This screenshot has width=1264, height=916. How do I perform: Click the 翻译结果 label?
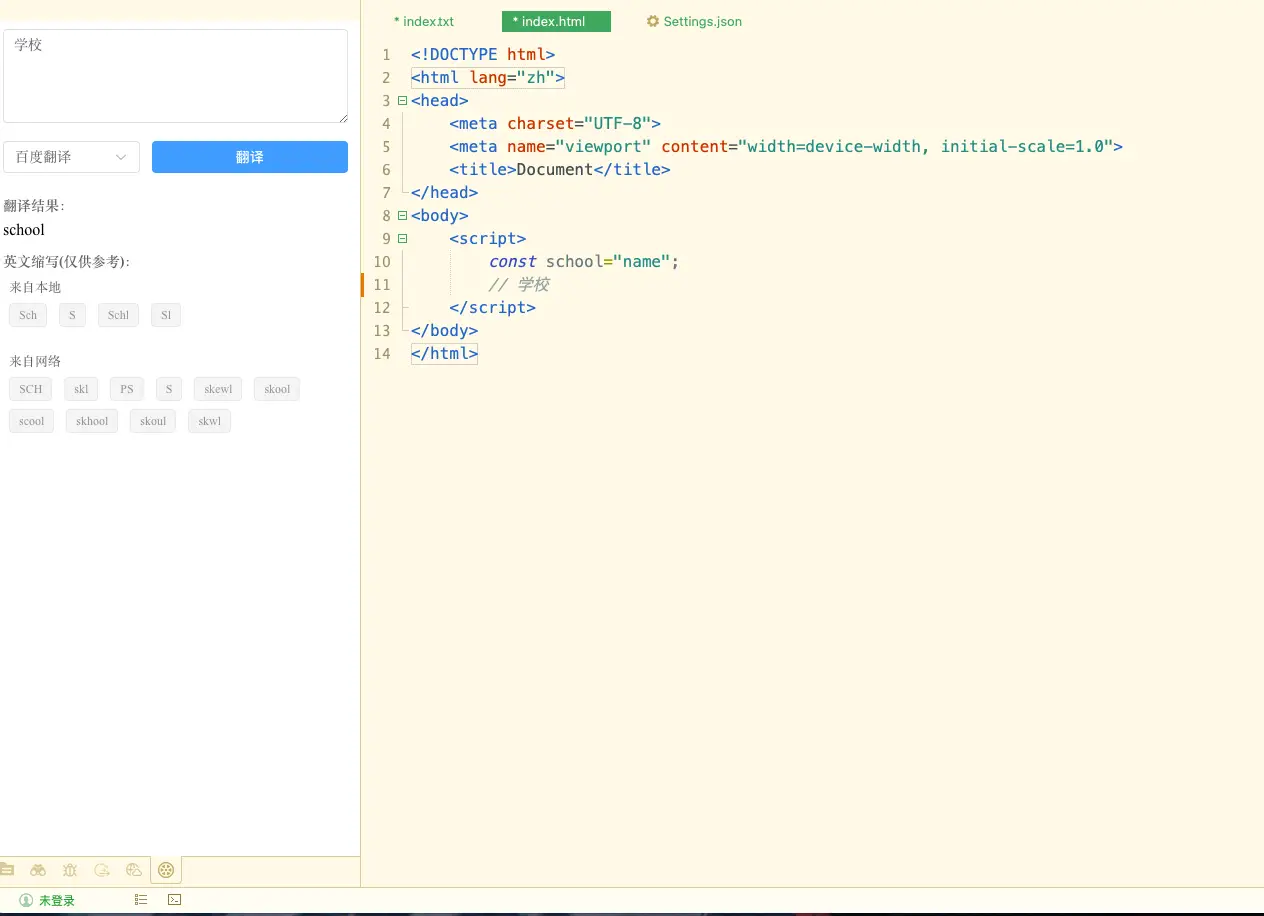click(34, 206)
